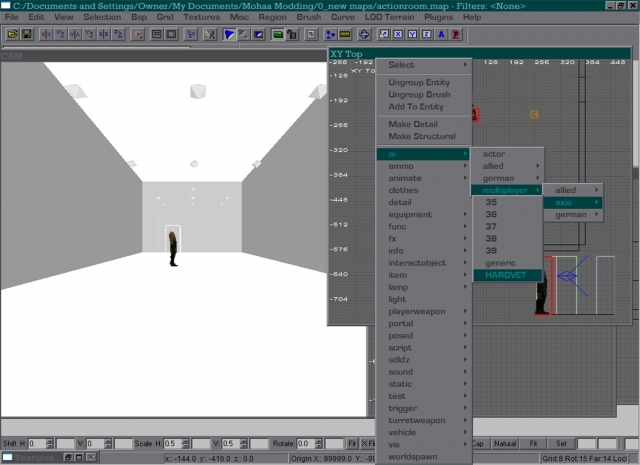The width and height of the screenshot is (640, 465).
Task: Click the Flip Z axis toolbar icon
Action: click(104, 34)
